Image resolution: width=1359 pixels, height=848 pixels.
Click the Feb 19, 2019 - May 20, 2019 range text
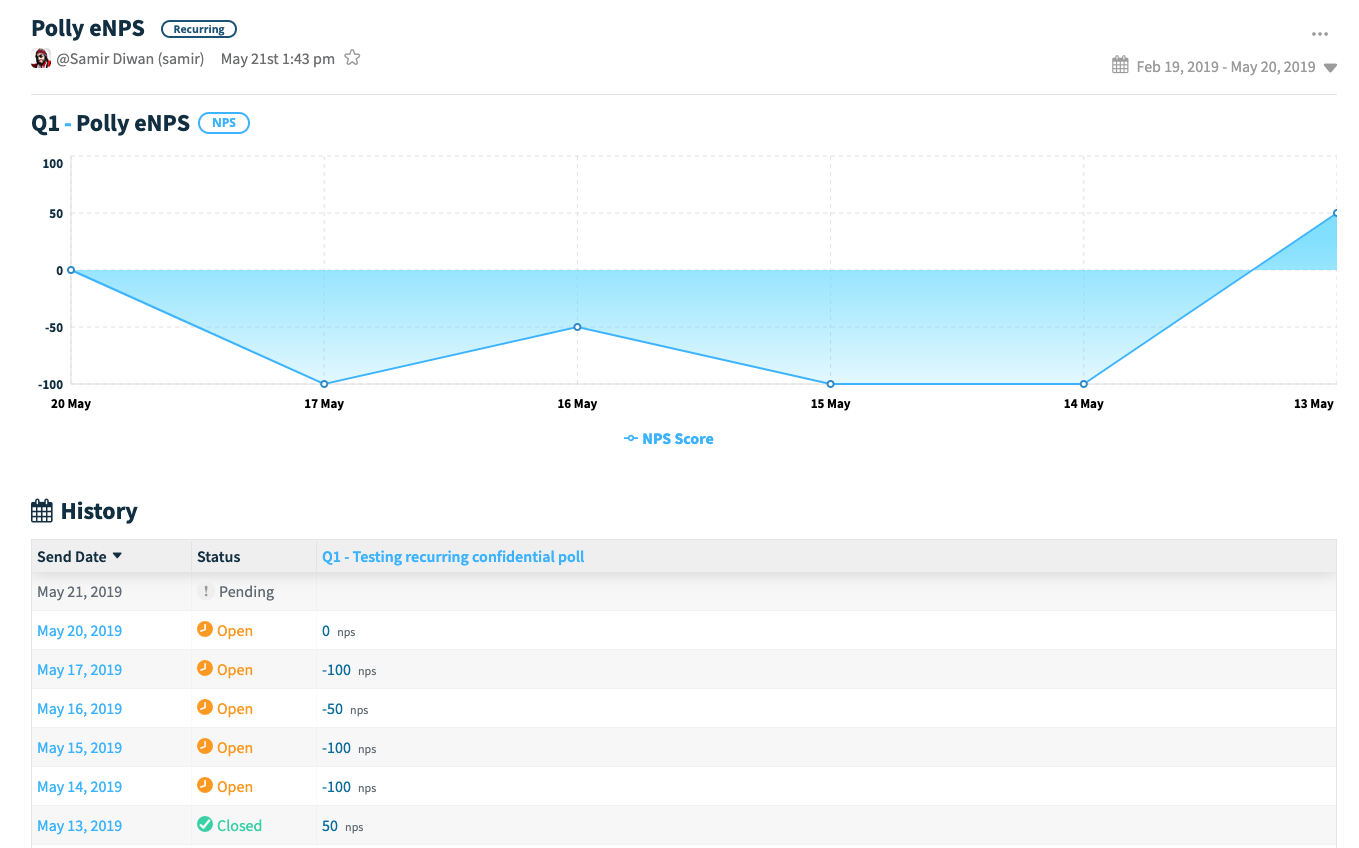click(1226, 67)
